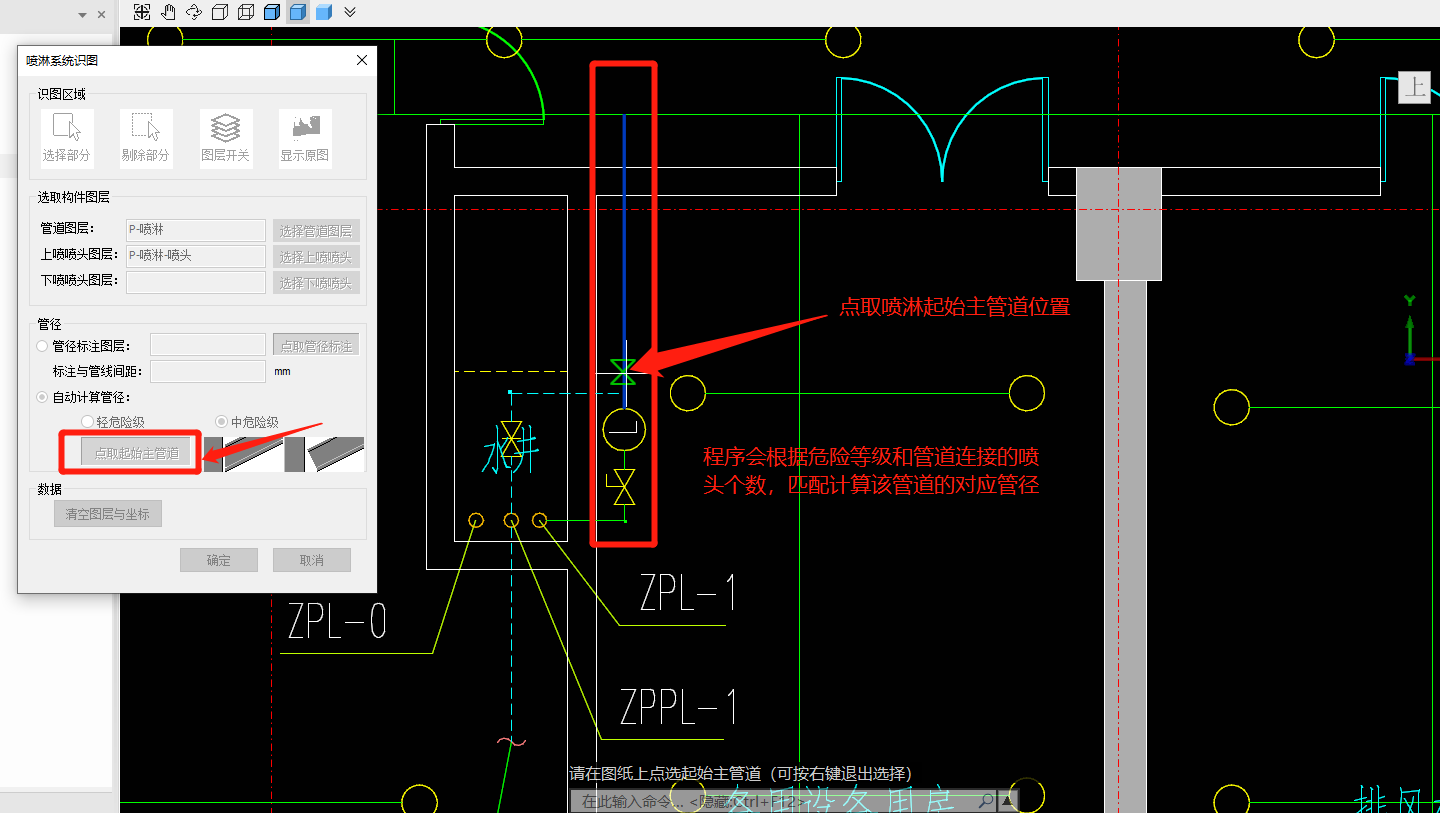1440x813 pixels.
Task: Choose the 轻危险级 radio button
Action: (88, 422)
